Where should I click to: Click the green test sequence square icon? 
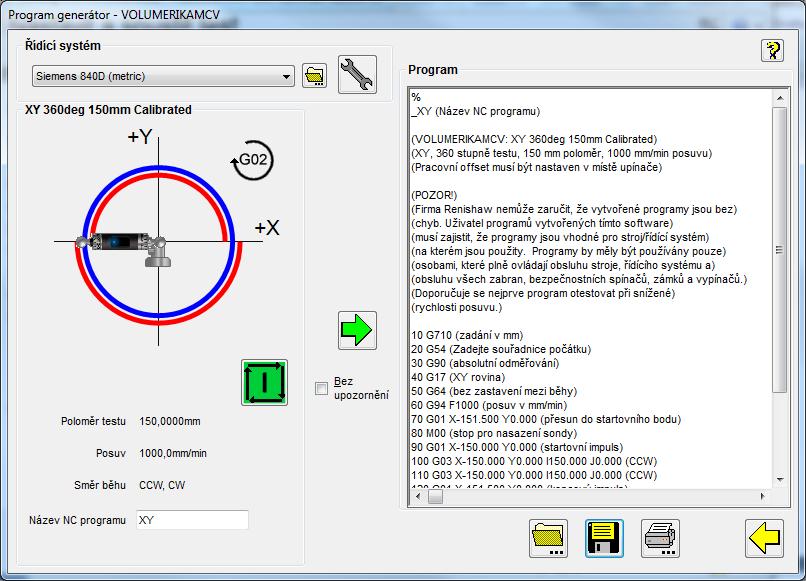[264, 383]
